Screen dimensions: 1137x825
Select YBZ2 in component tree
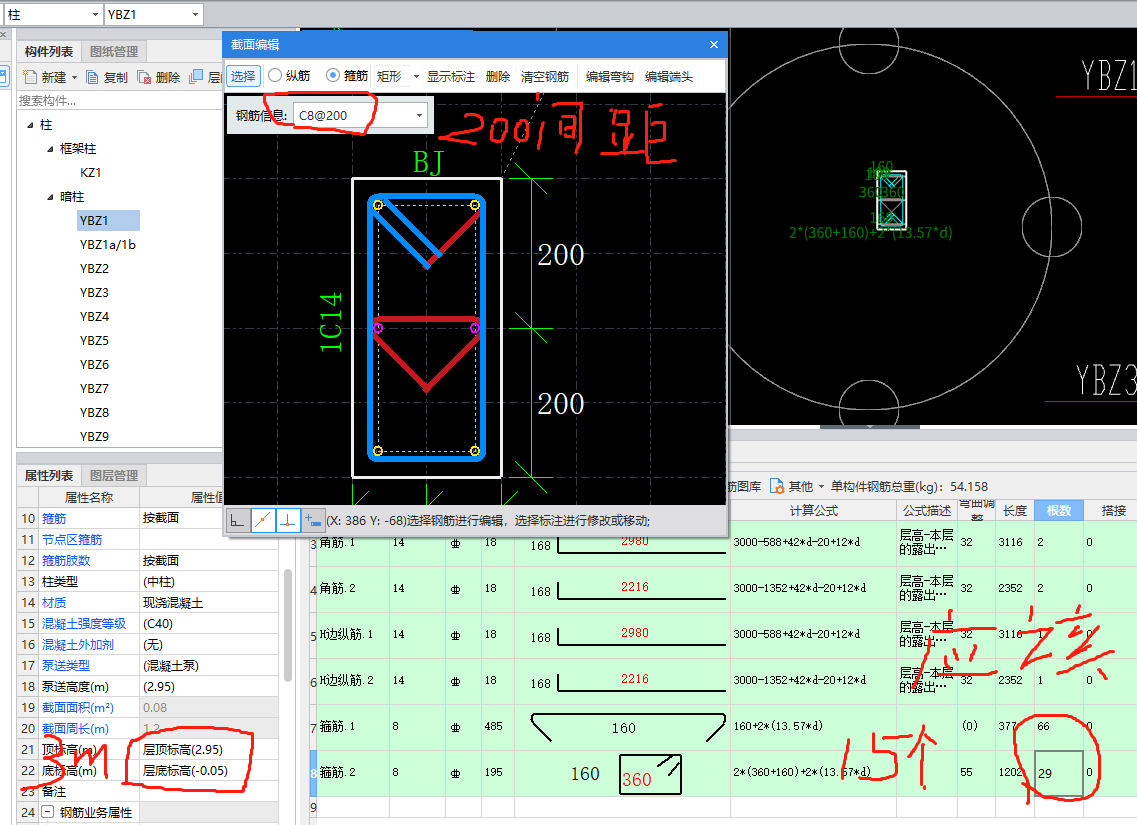(x=94, y=268)
